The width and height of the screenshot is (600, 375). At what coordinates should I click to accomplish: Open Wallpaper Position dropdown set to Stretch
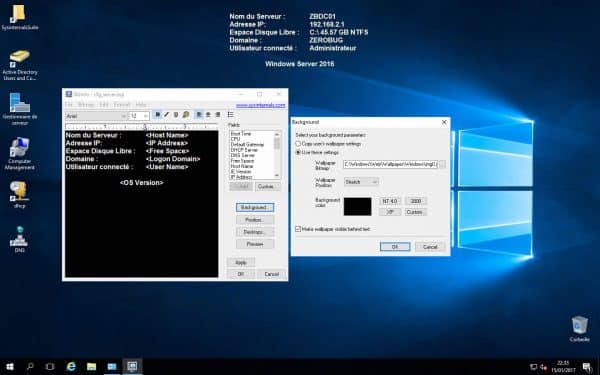pyautogui.click(x=361, y=182)
